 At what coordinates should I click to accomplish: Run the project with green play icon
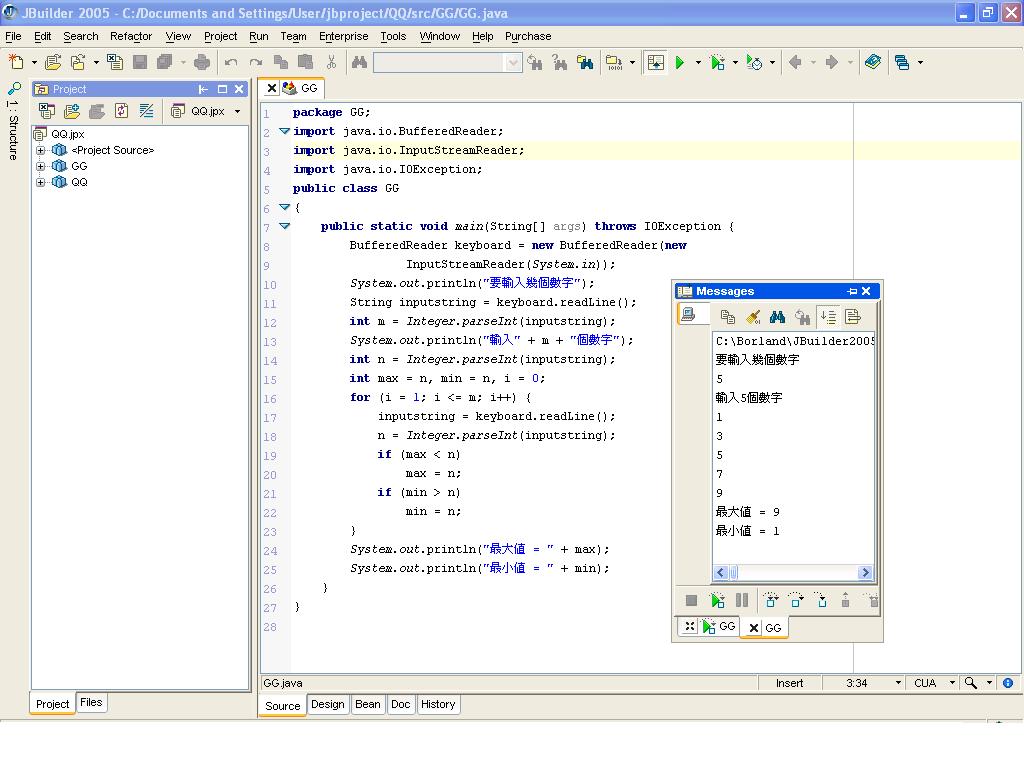(x=680, y=62)
